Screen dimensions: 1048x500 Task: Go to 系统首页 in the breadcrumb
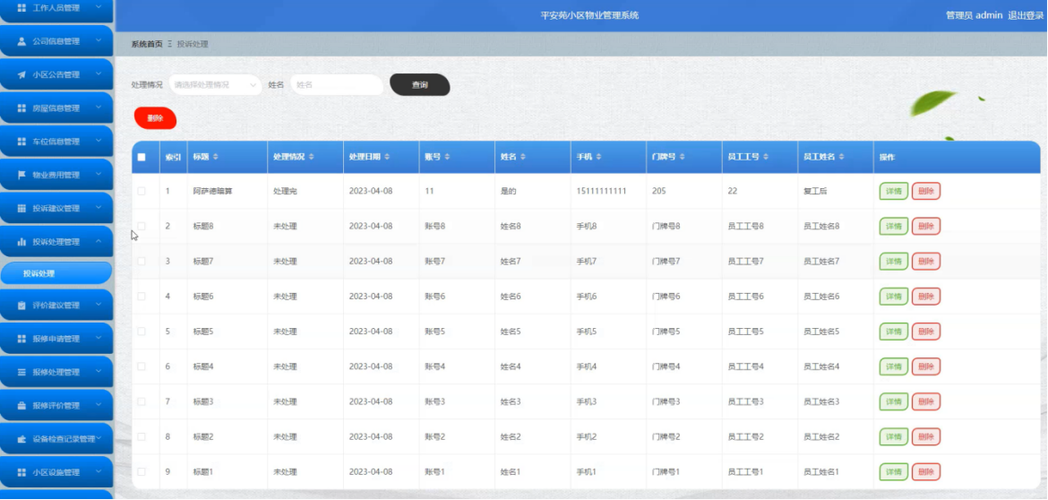pyautogui.click(x=146, y=44)
